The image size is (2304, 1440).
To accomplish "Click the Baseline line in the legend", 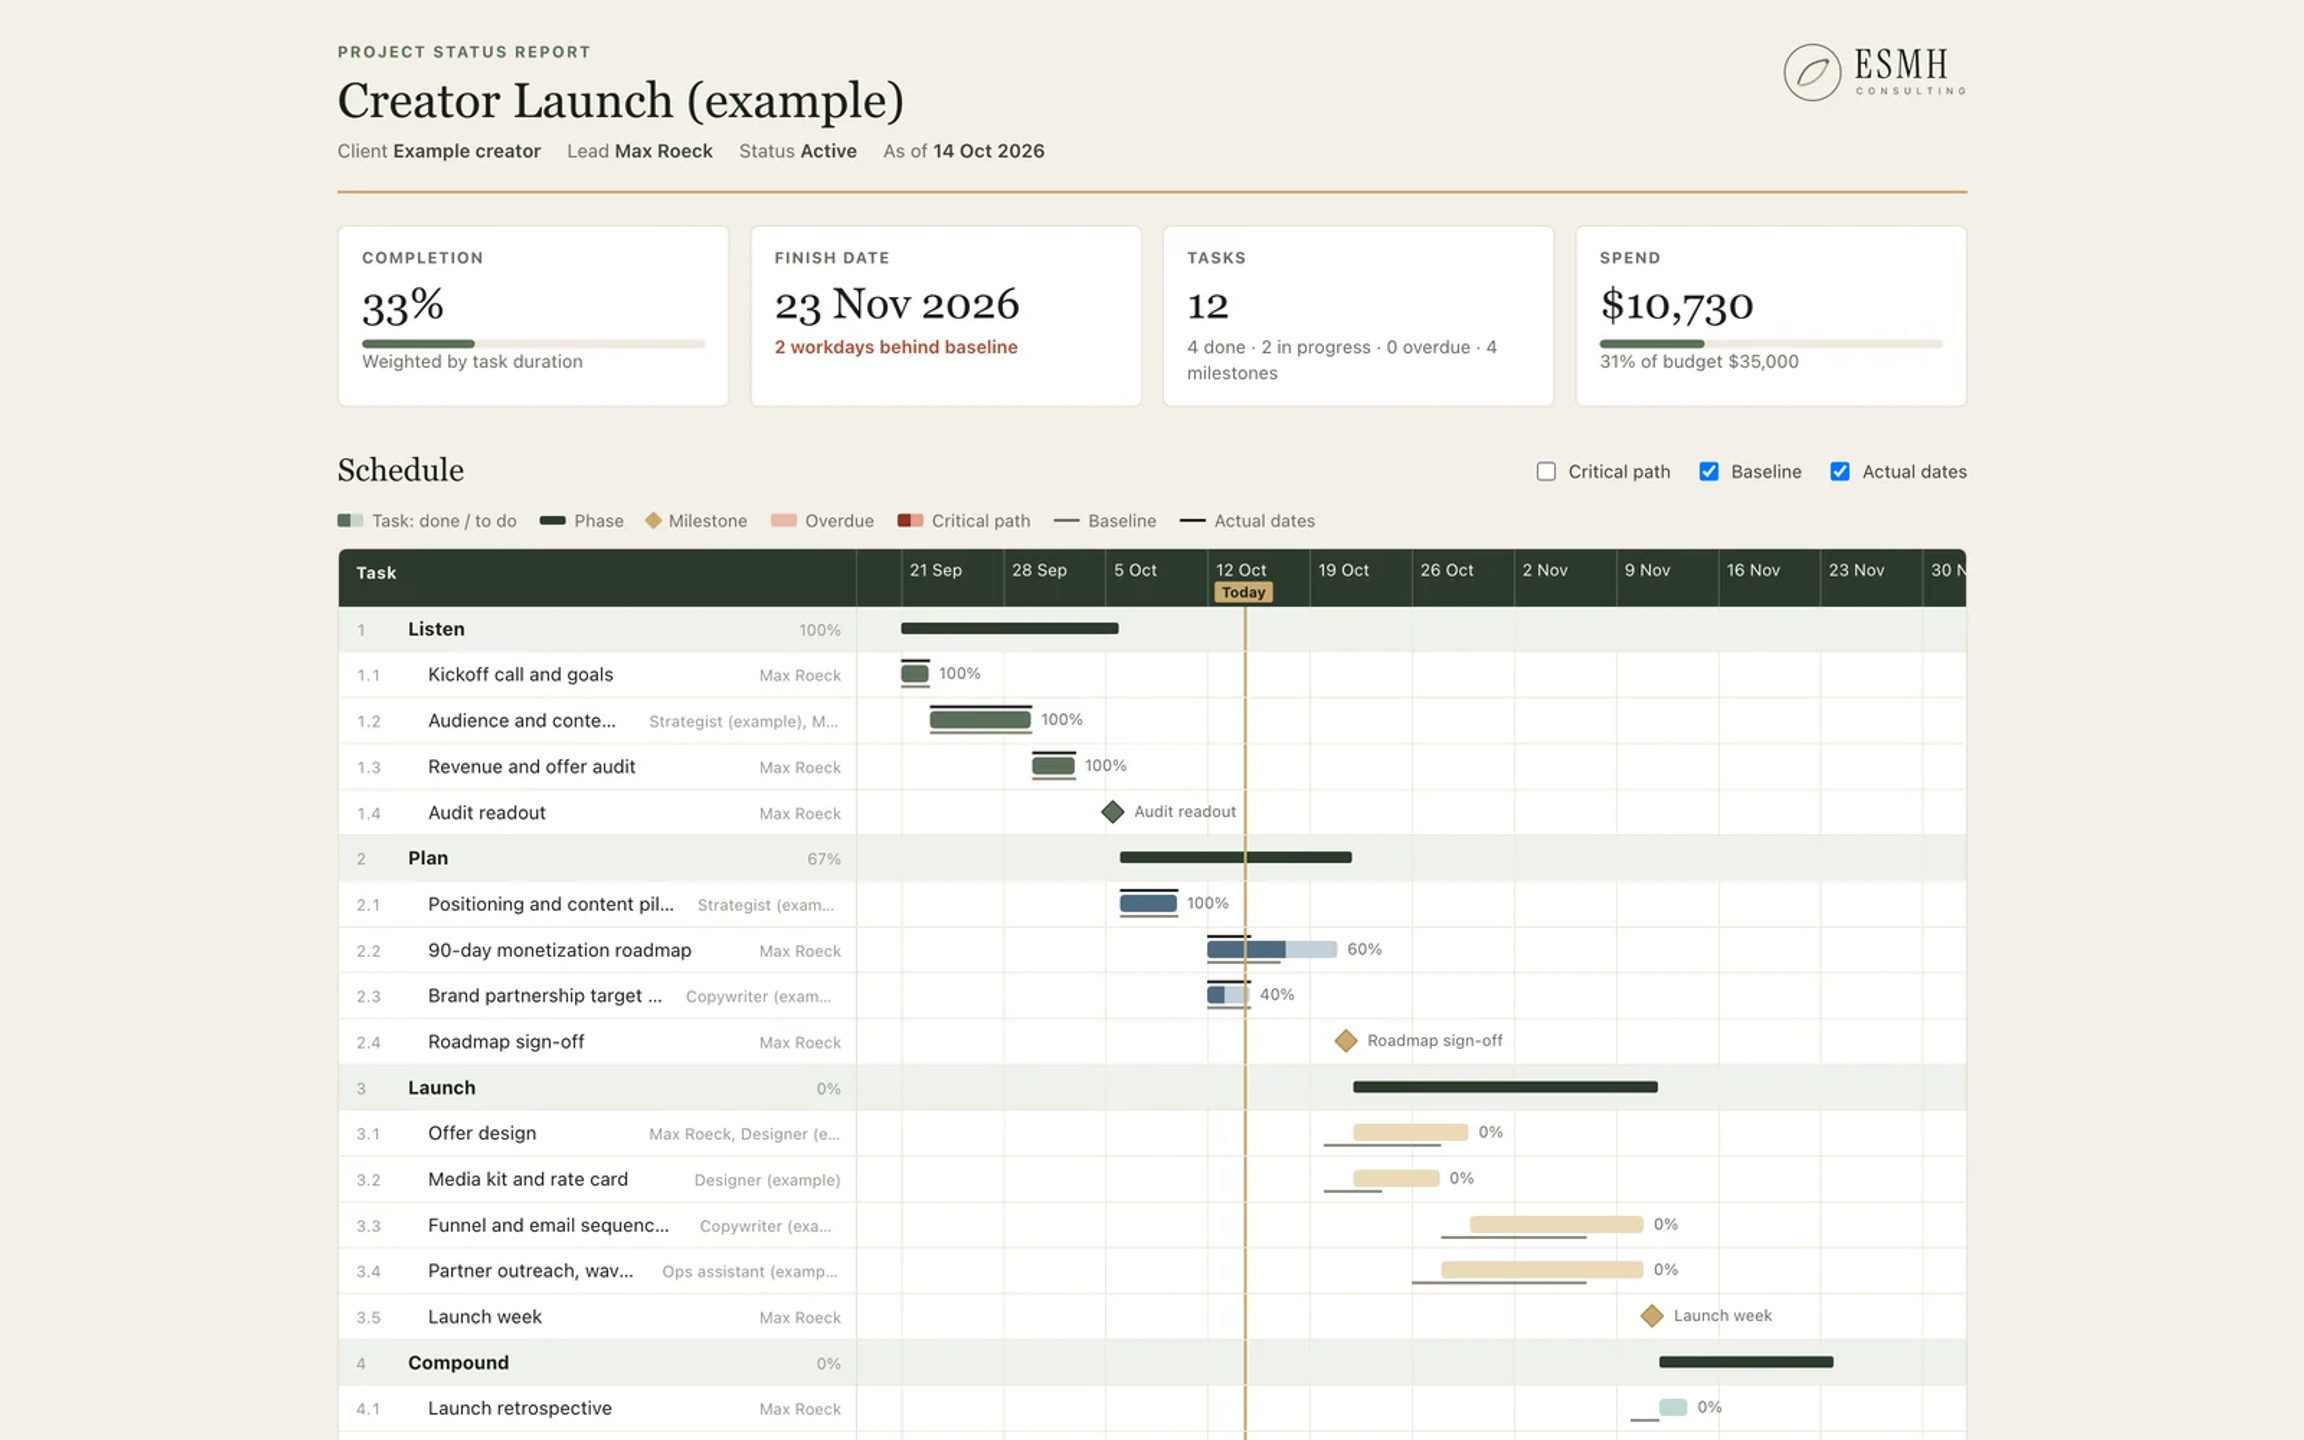I will [1067, 520].
